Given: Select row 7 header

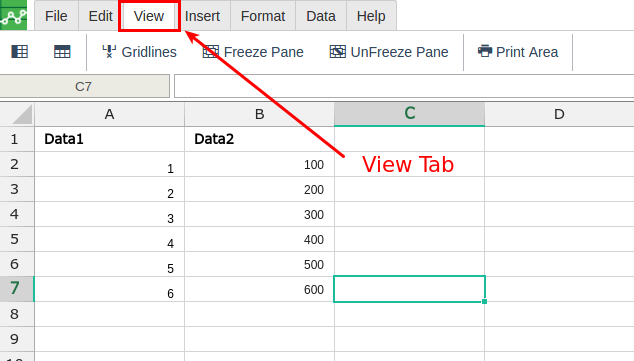Looking at the screenshot, I should tap(17, 289).
